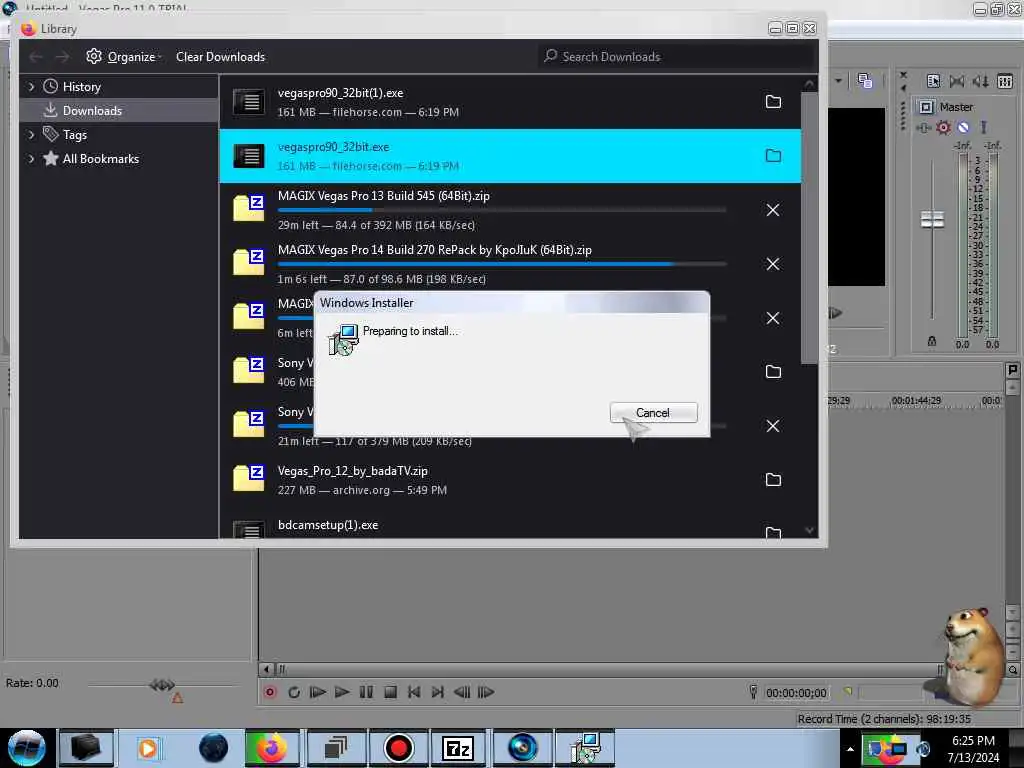1024x768 pixels.
Task: Go to end in Vegas transport
Action: (x=438, y=692)
